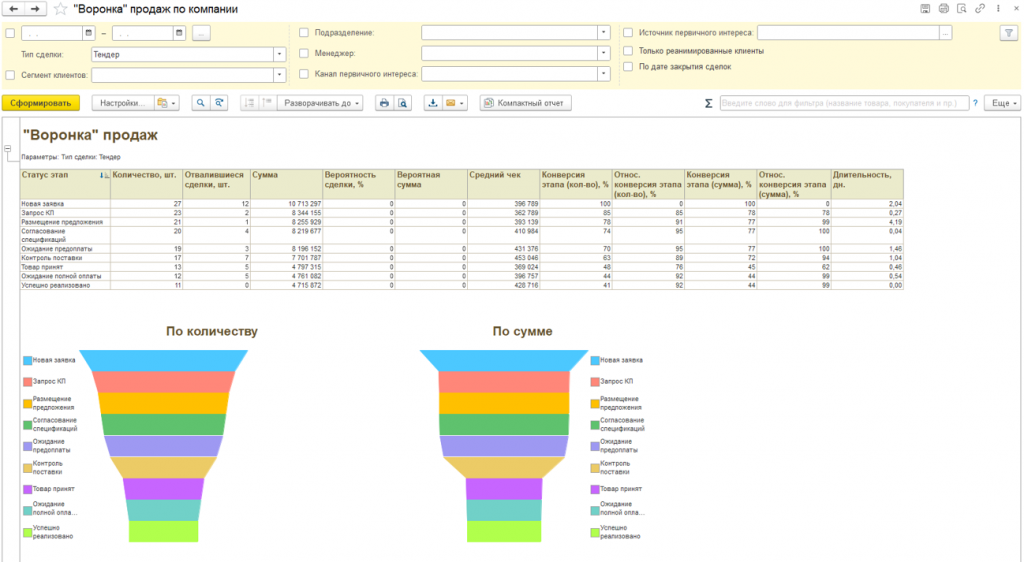This screenshot has width=1024, height=562.
Task: Add report to favorites with star icon
Action: click(60, 9)
